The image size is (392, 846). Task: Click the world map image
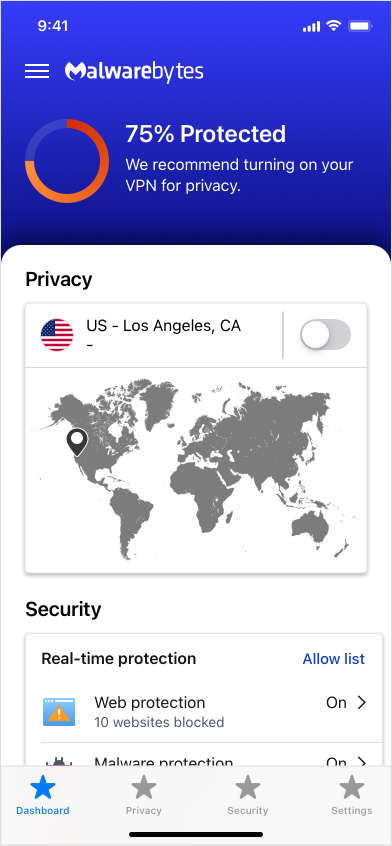point(196,470)
